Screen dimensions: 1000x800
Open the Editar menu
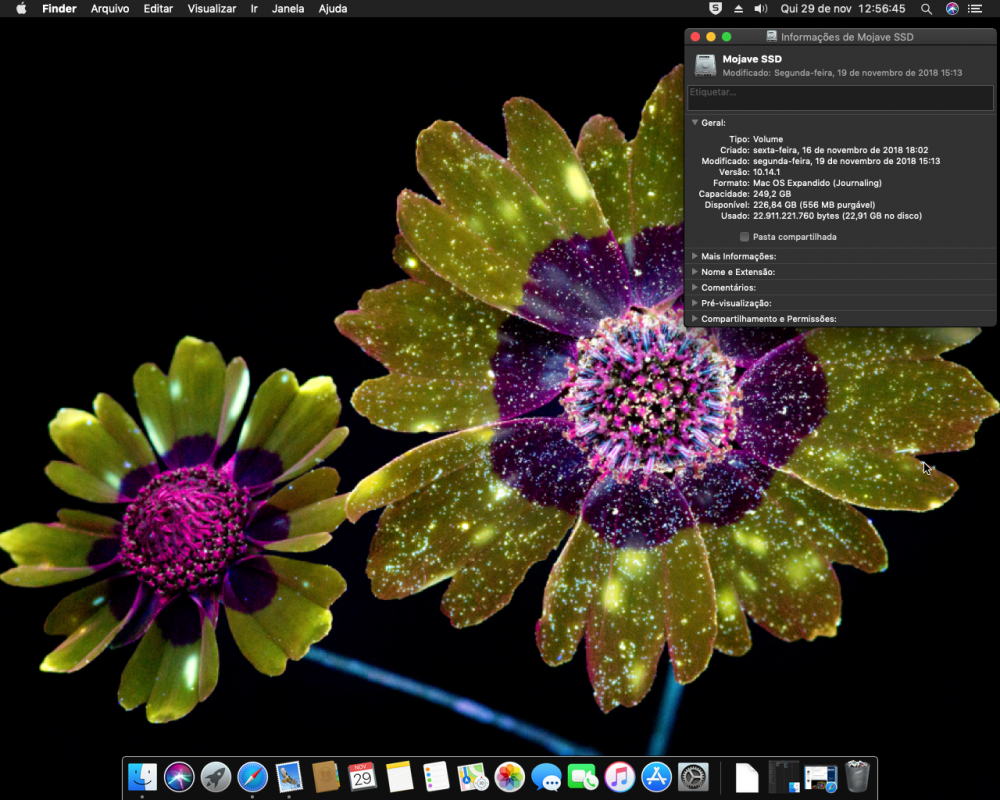(158, 9)
